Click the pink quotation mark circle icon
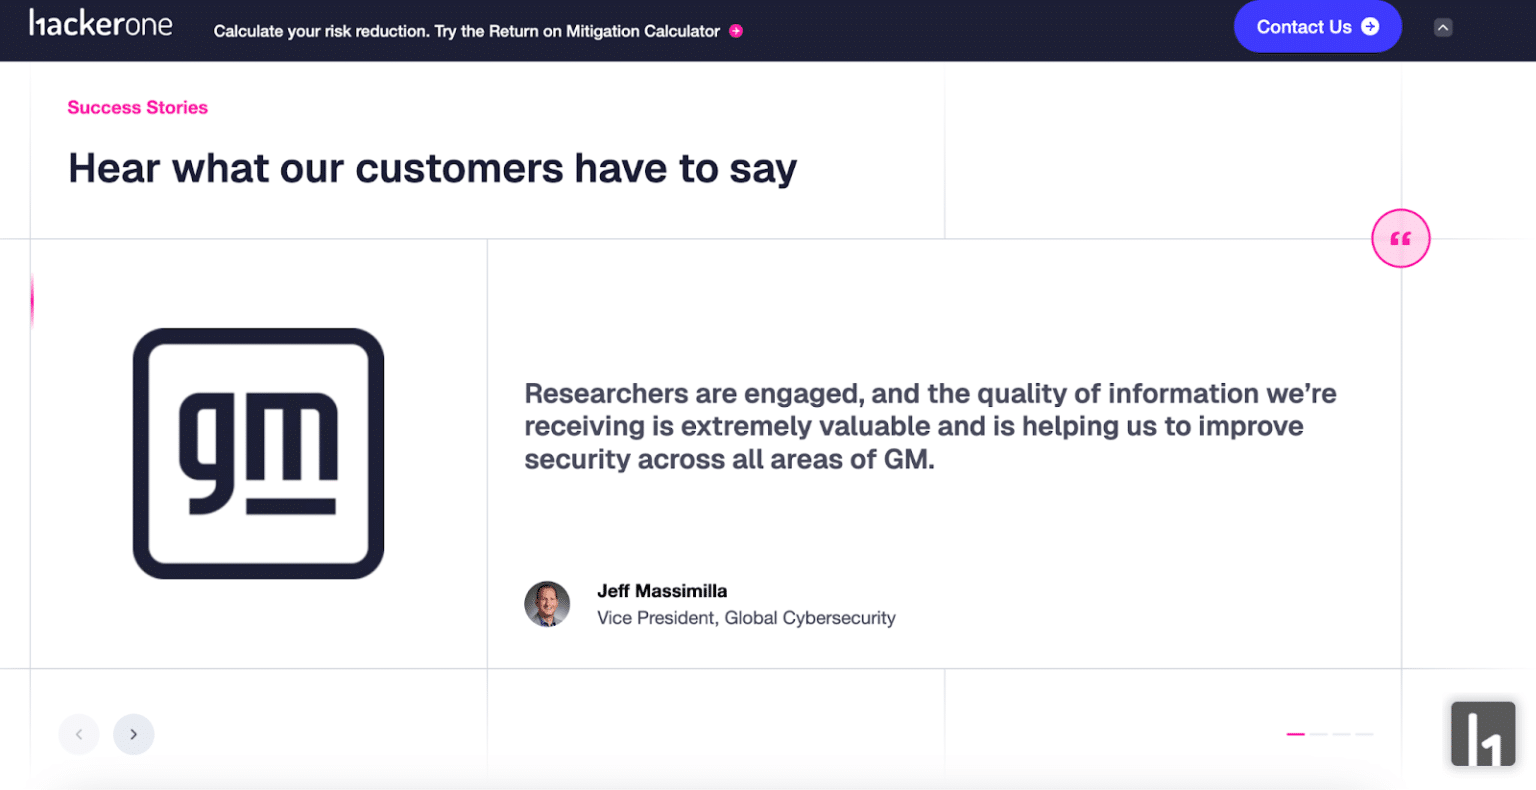1536x790 pixels. 1400,239
